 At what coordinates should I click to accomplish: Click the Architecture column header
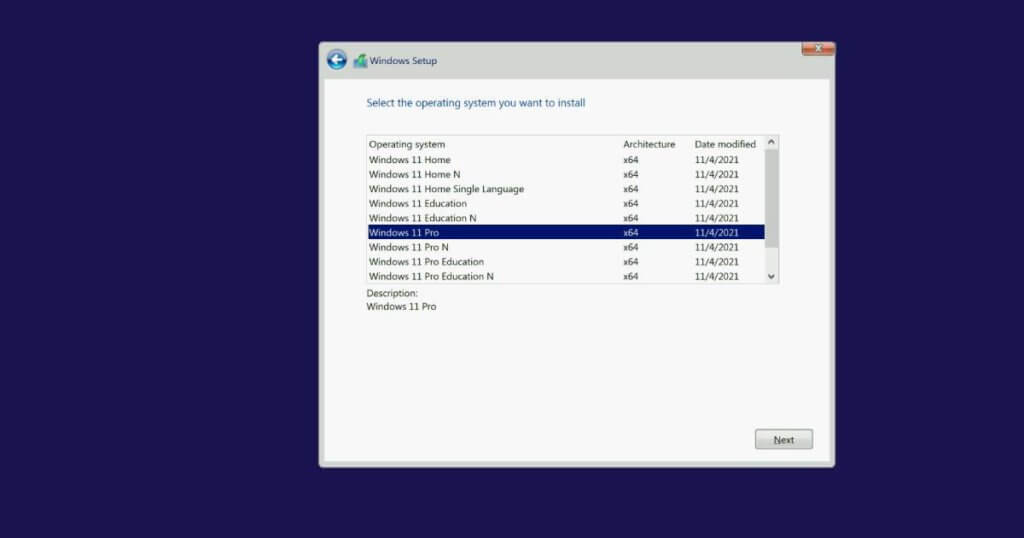click(x=649, y=144)
